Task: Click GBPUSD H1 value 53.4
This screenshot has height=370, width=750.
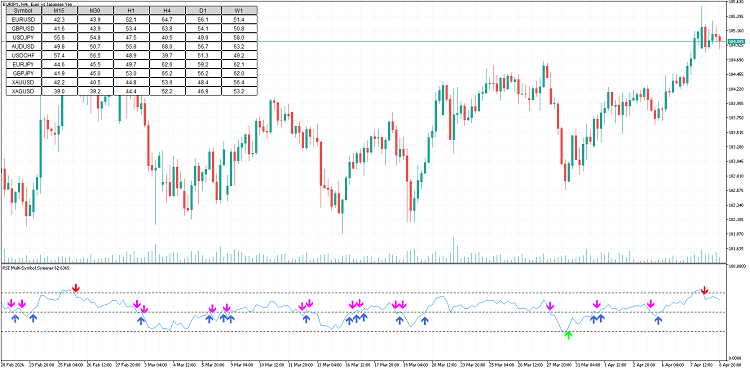Action: click(x=132, y=28)
